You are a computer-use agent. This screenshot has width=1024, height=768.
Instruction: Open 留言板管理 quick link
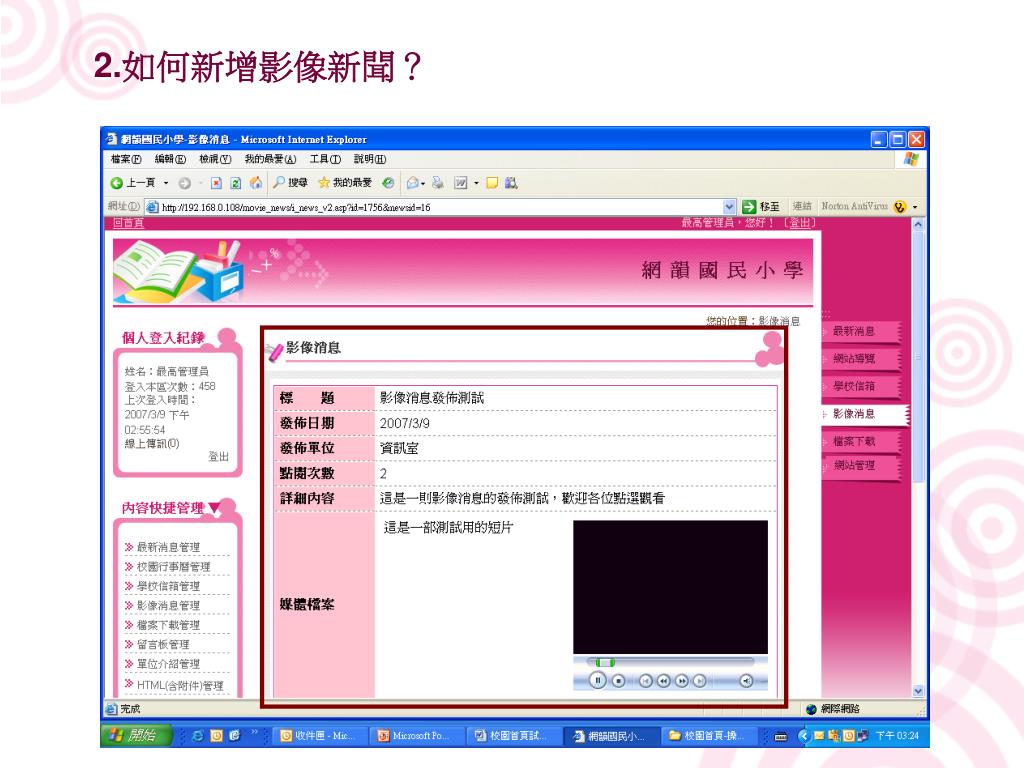click(x=163, y=645)
